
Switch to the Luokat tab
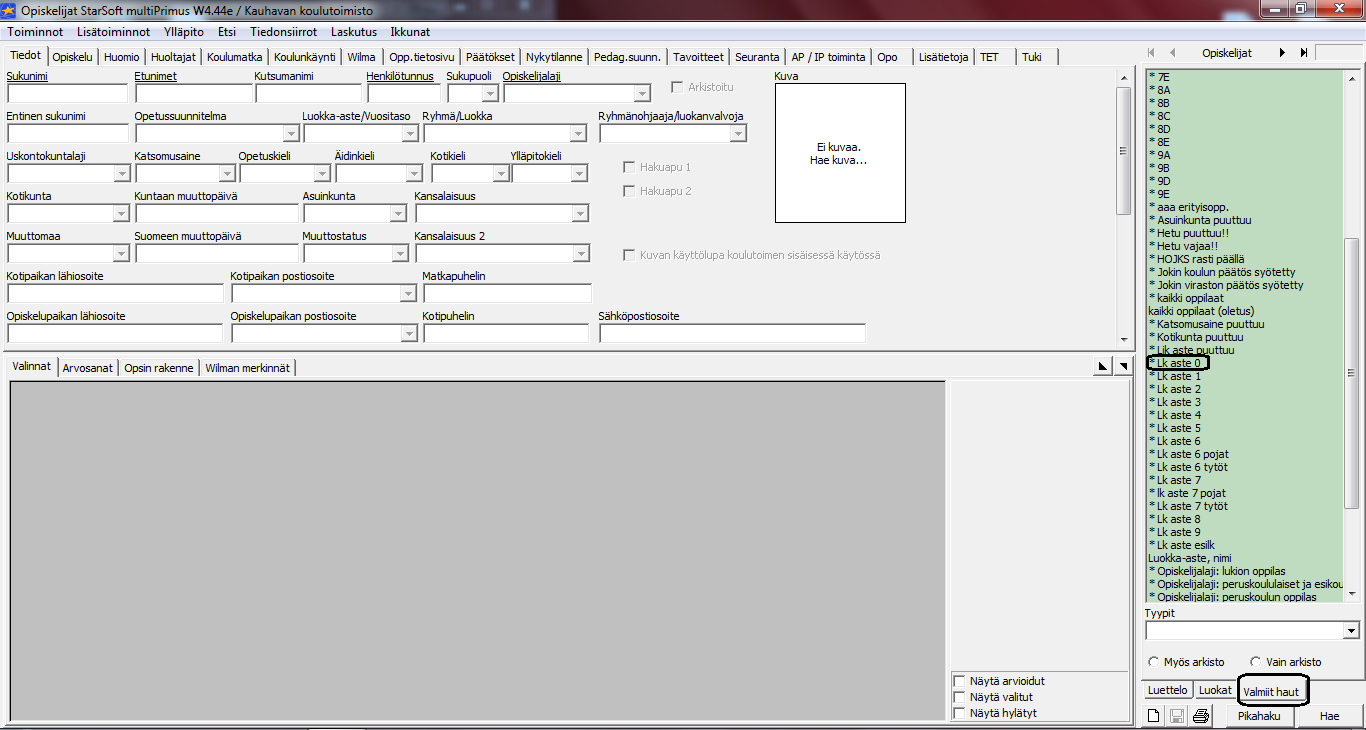point(1215,690)
